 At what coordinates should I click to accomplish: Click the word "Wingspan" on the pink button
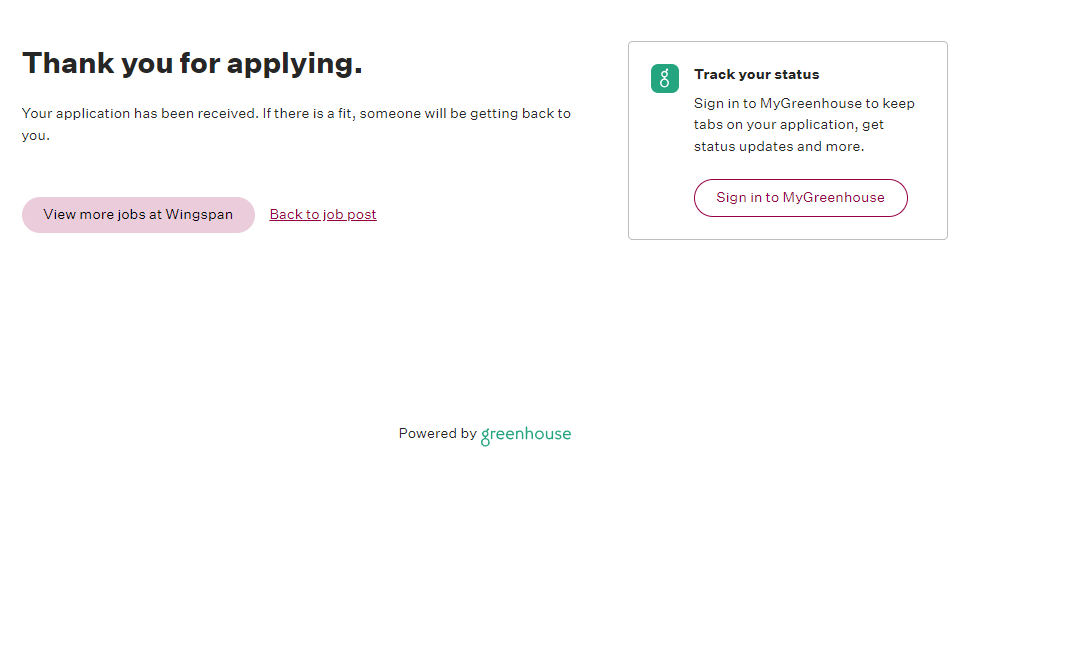(199, 215)
